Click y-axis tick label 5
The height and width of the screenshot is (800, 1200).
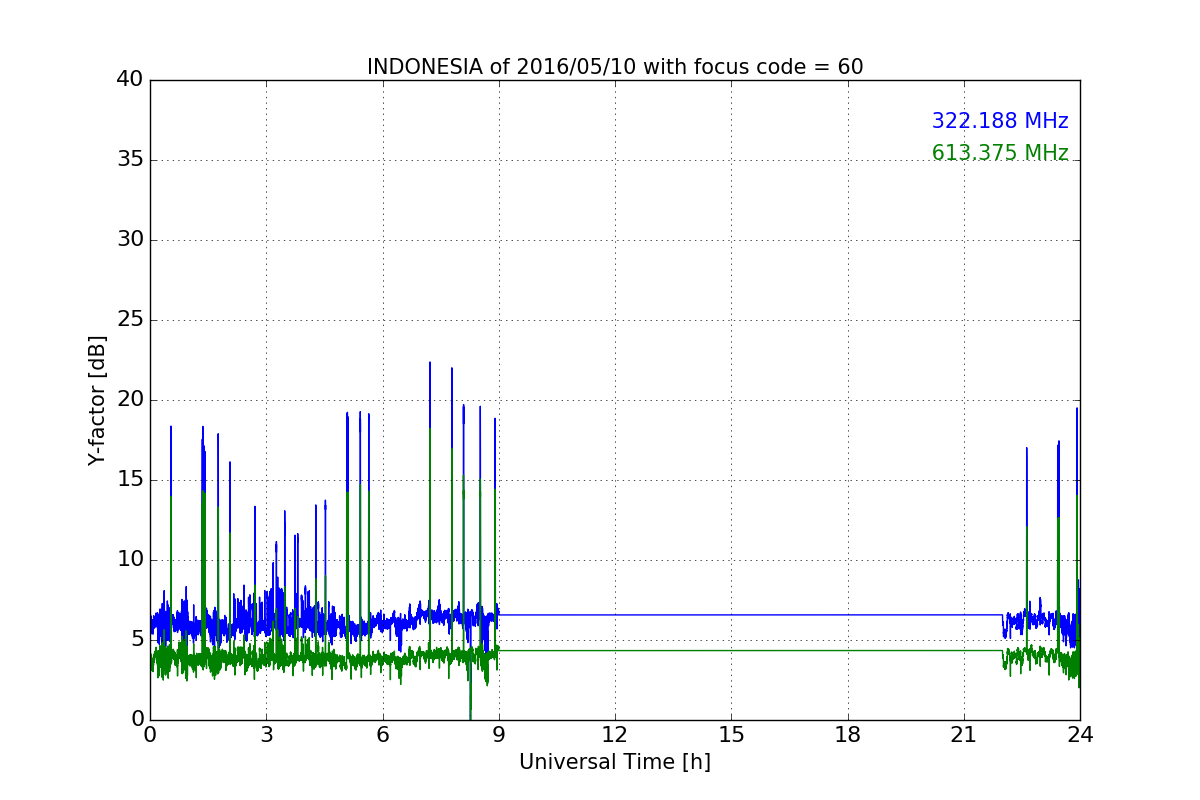(x=137, y=640)
